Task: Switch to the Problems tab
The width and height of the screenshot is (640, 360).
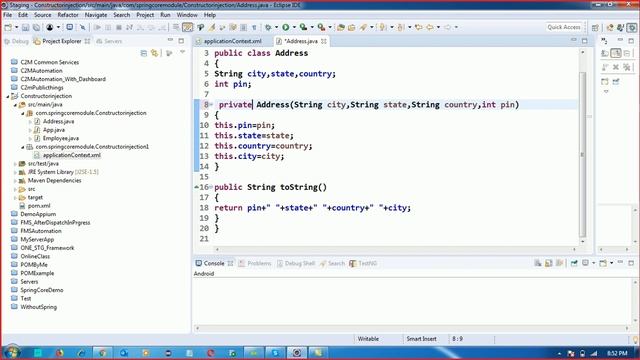Action: pyautogui.click(x=255, y=263)
